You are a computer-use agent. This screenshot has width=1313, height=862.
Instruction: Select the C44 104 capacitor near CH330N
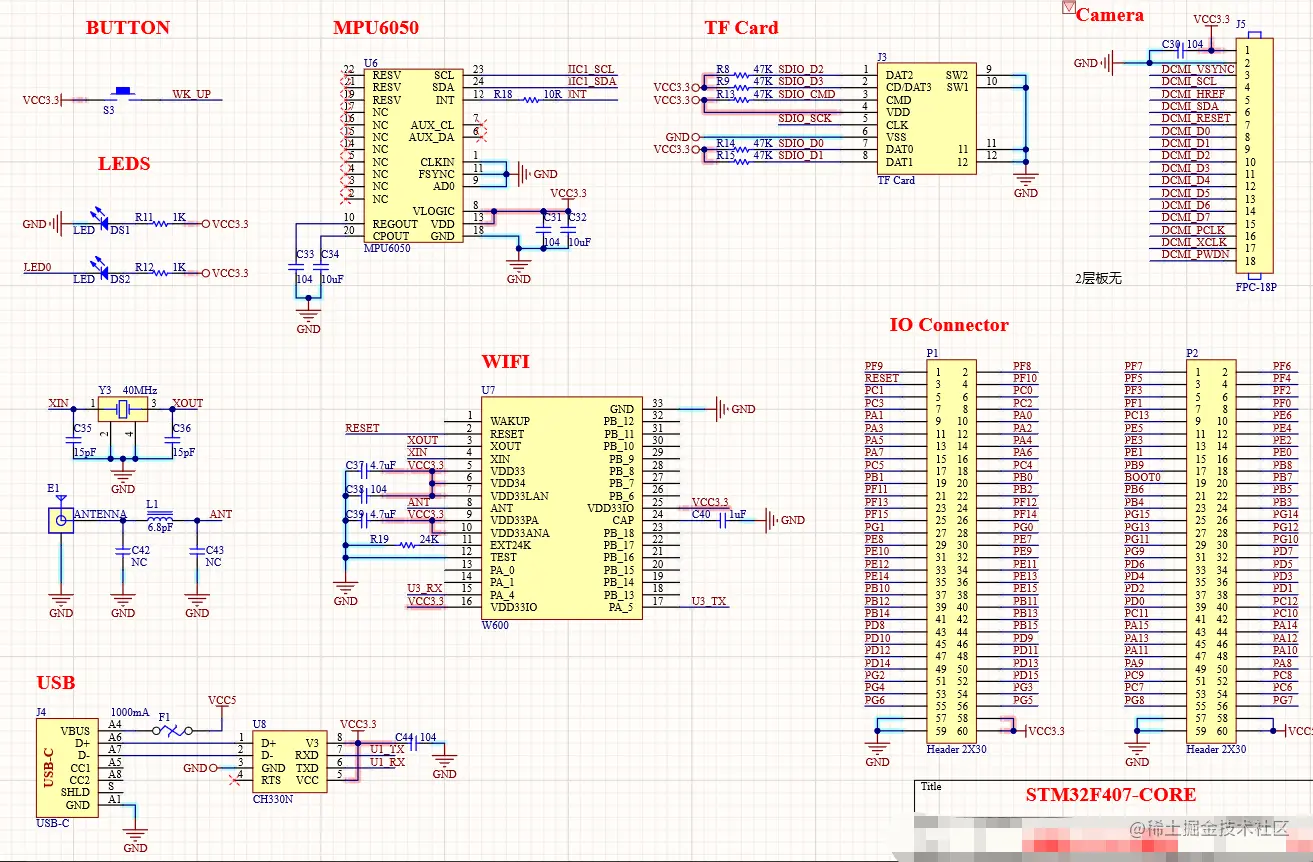pyautogui.click(x=413, y=743)
